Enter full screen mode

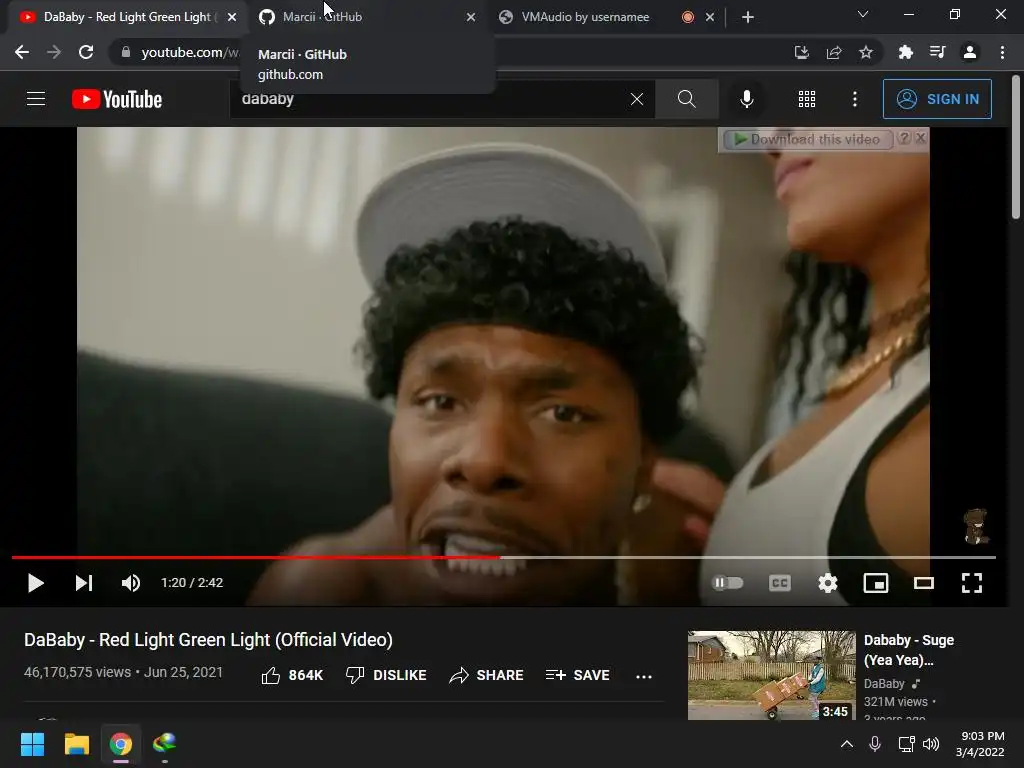(972, 583)
